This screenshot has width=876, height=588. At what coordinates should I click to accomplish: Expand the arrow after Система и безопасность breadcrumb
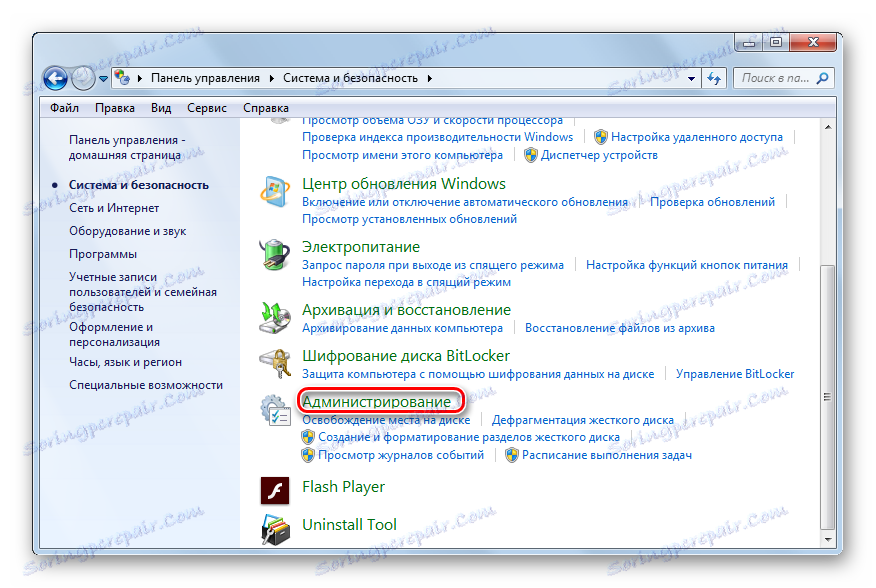(x=430, y=78)
